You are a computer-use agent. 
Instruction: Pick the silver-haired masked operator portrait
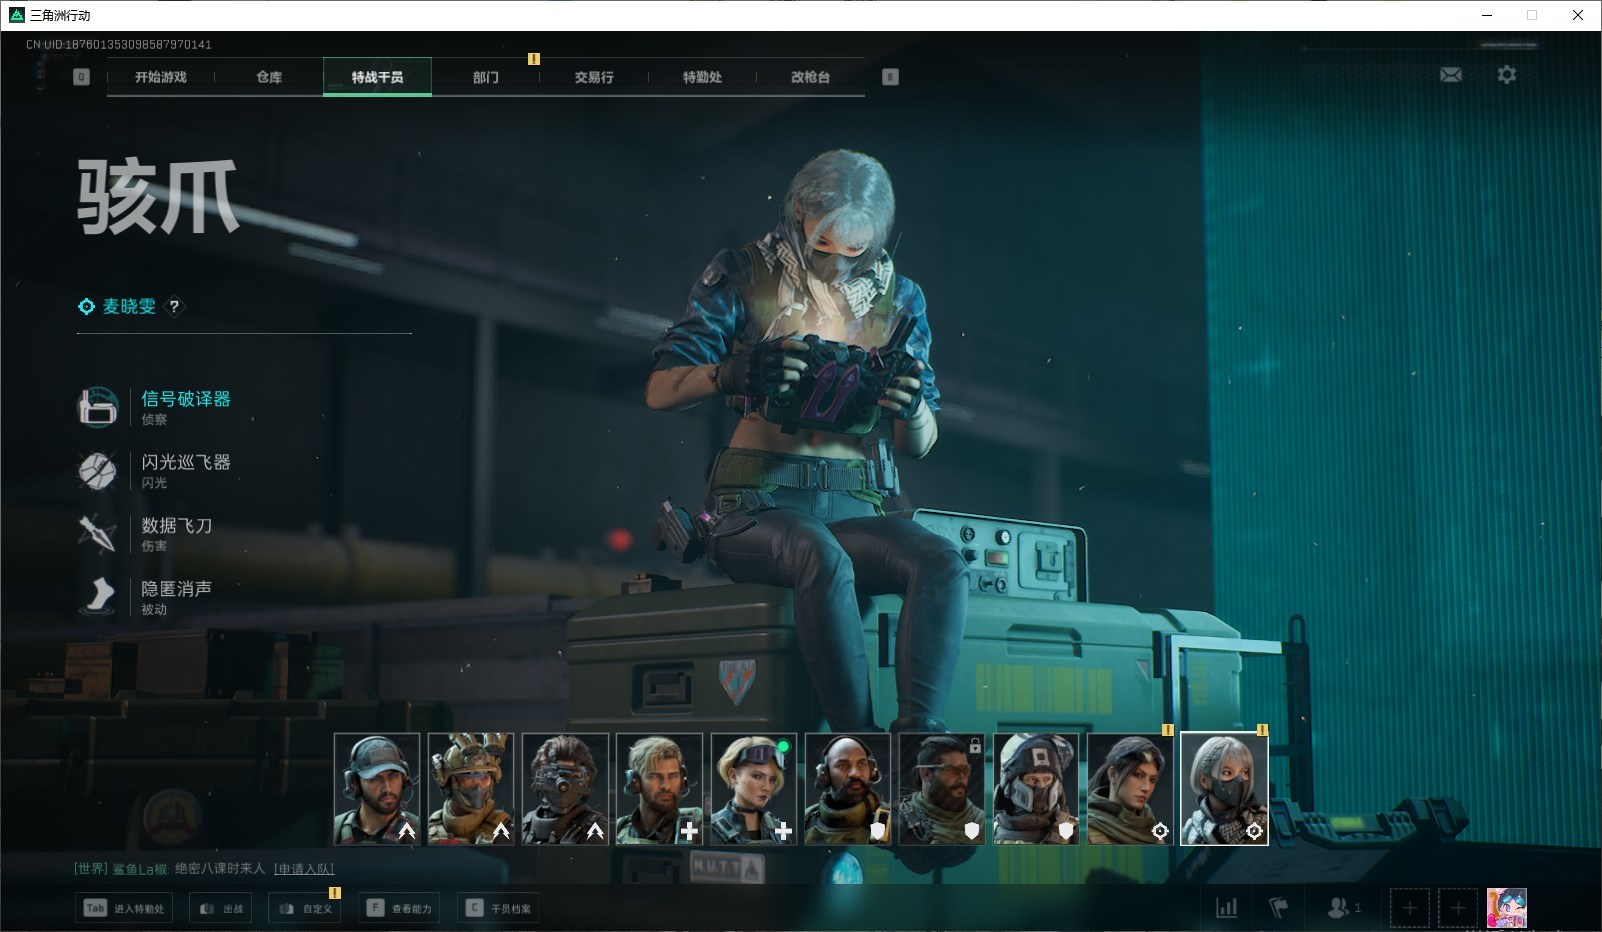[1224, 789]
